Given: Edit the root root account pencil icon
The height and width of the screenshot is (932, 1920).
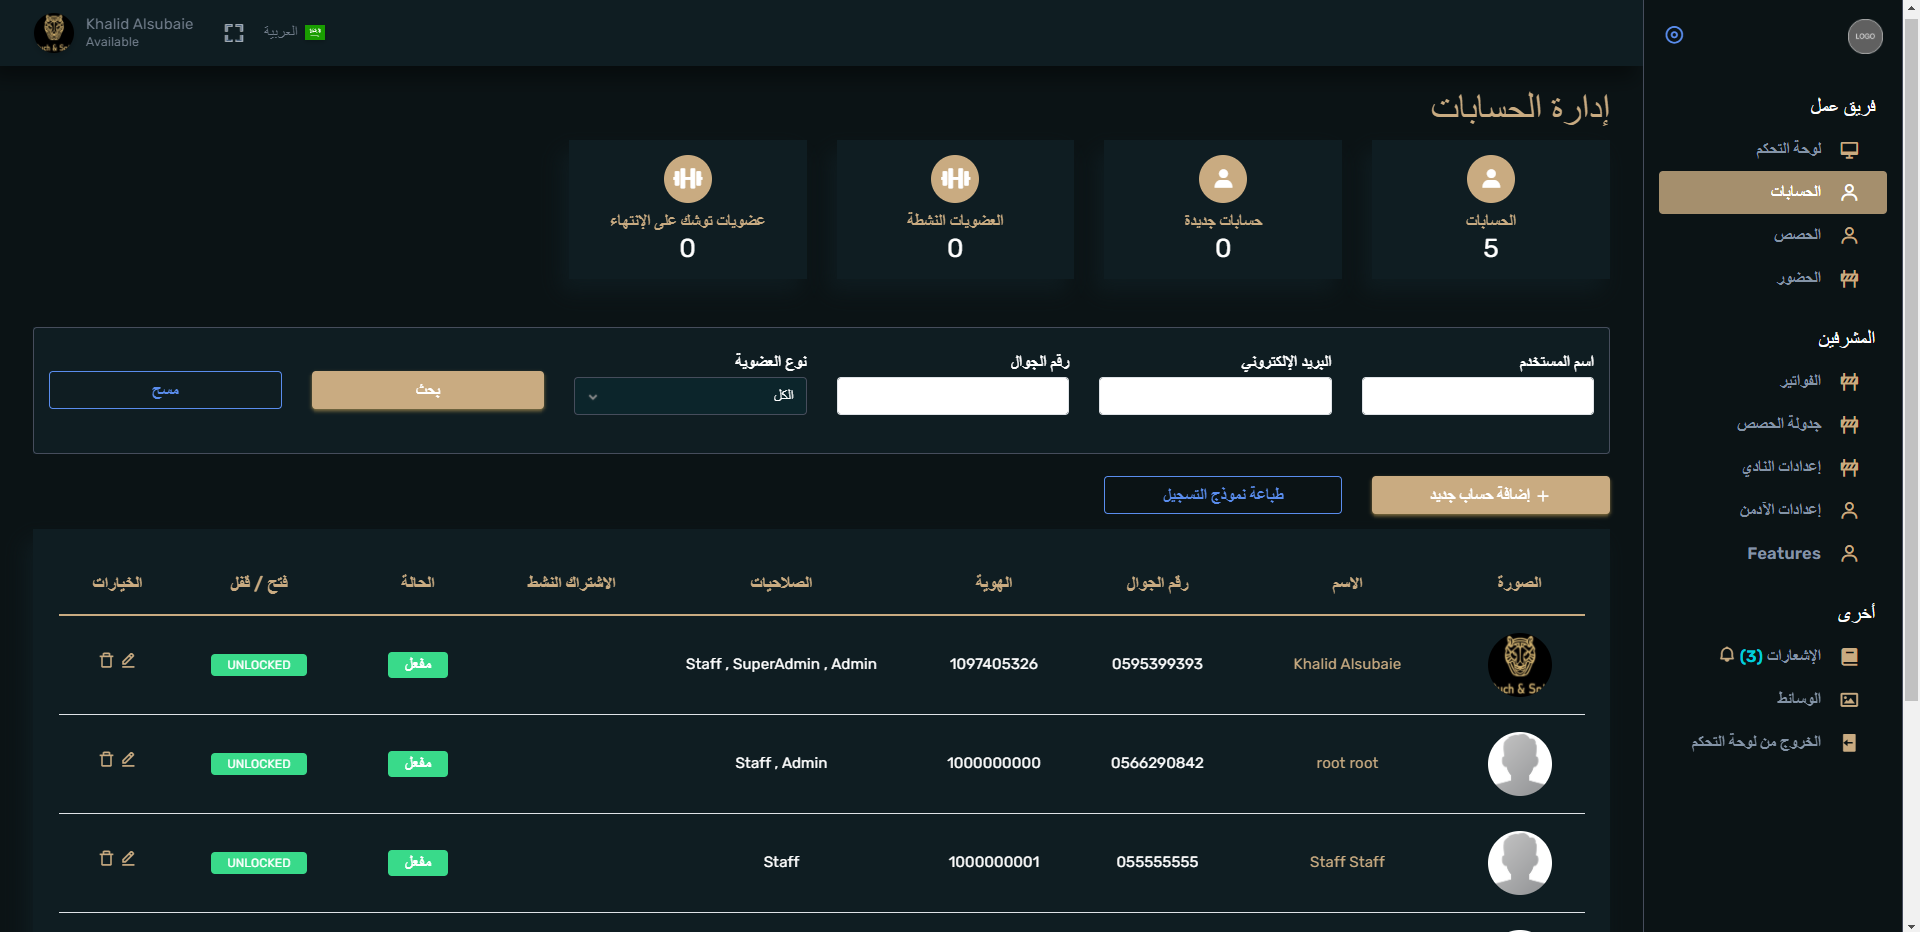Looking at the screenshot, I should (x=128, y=759).
